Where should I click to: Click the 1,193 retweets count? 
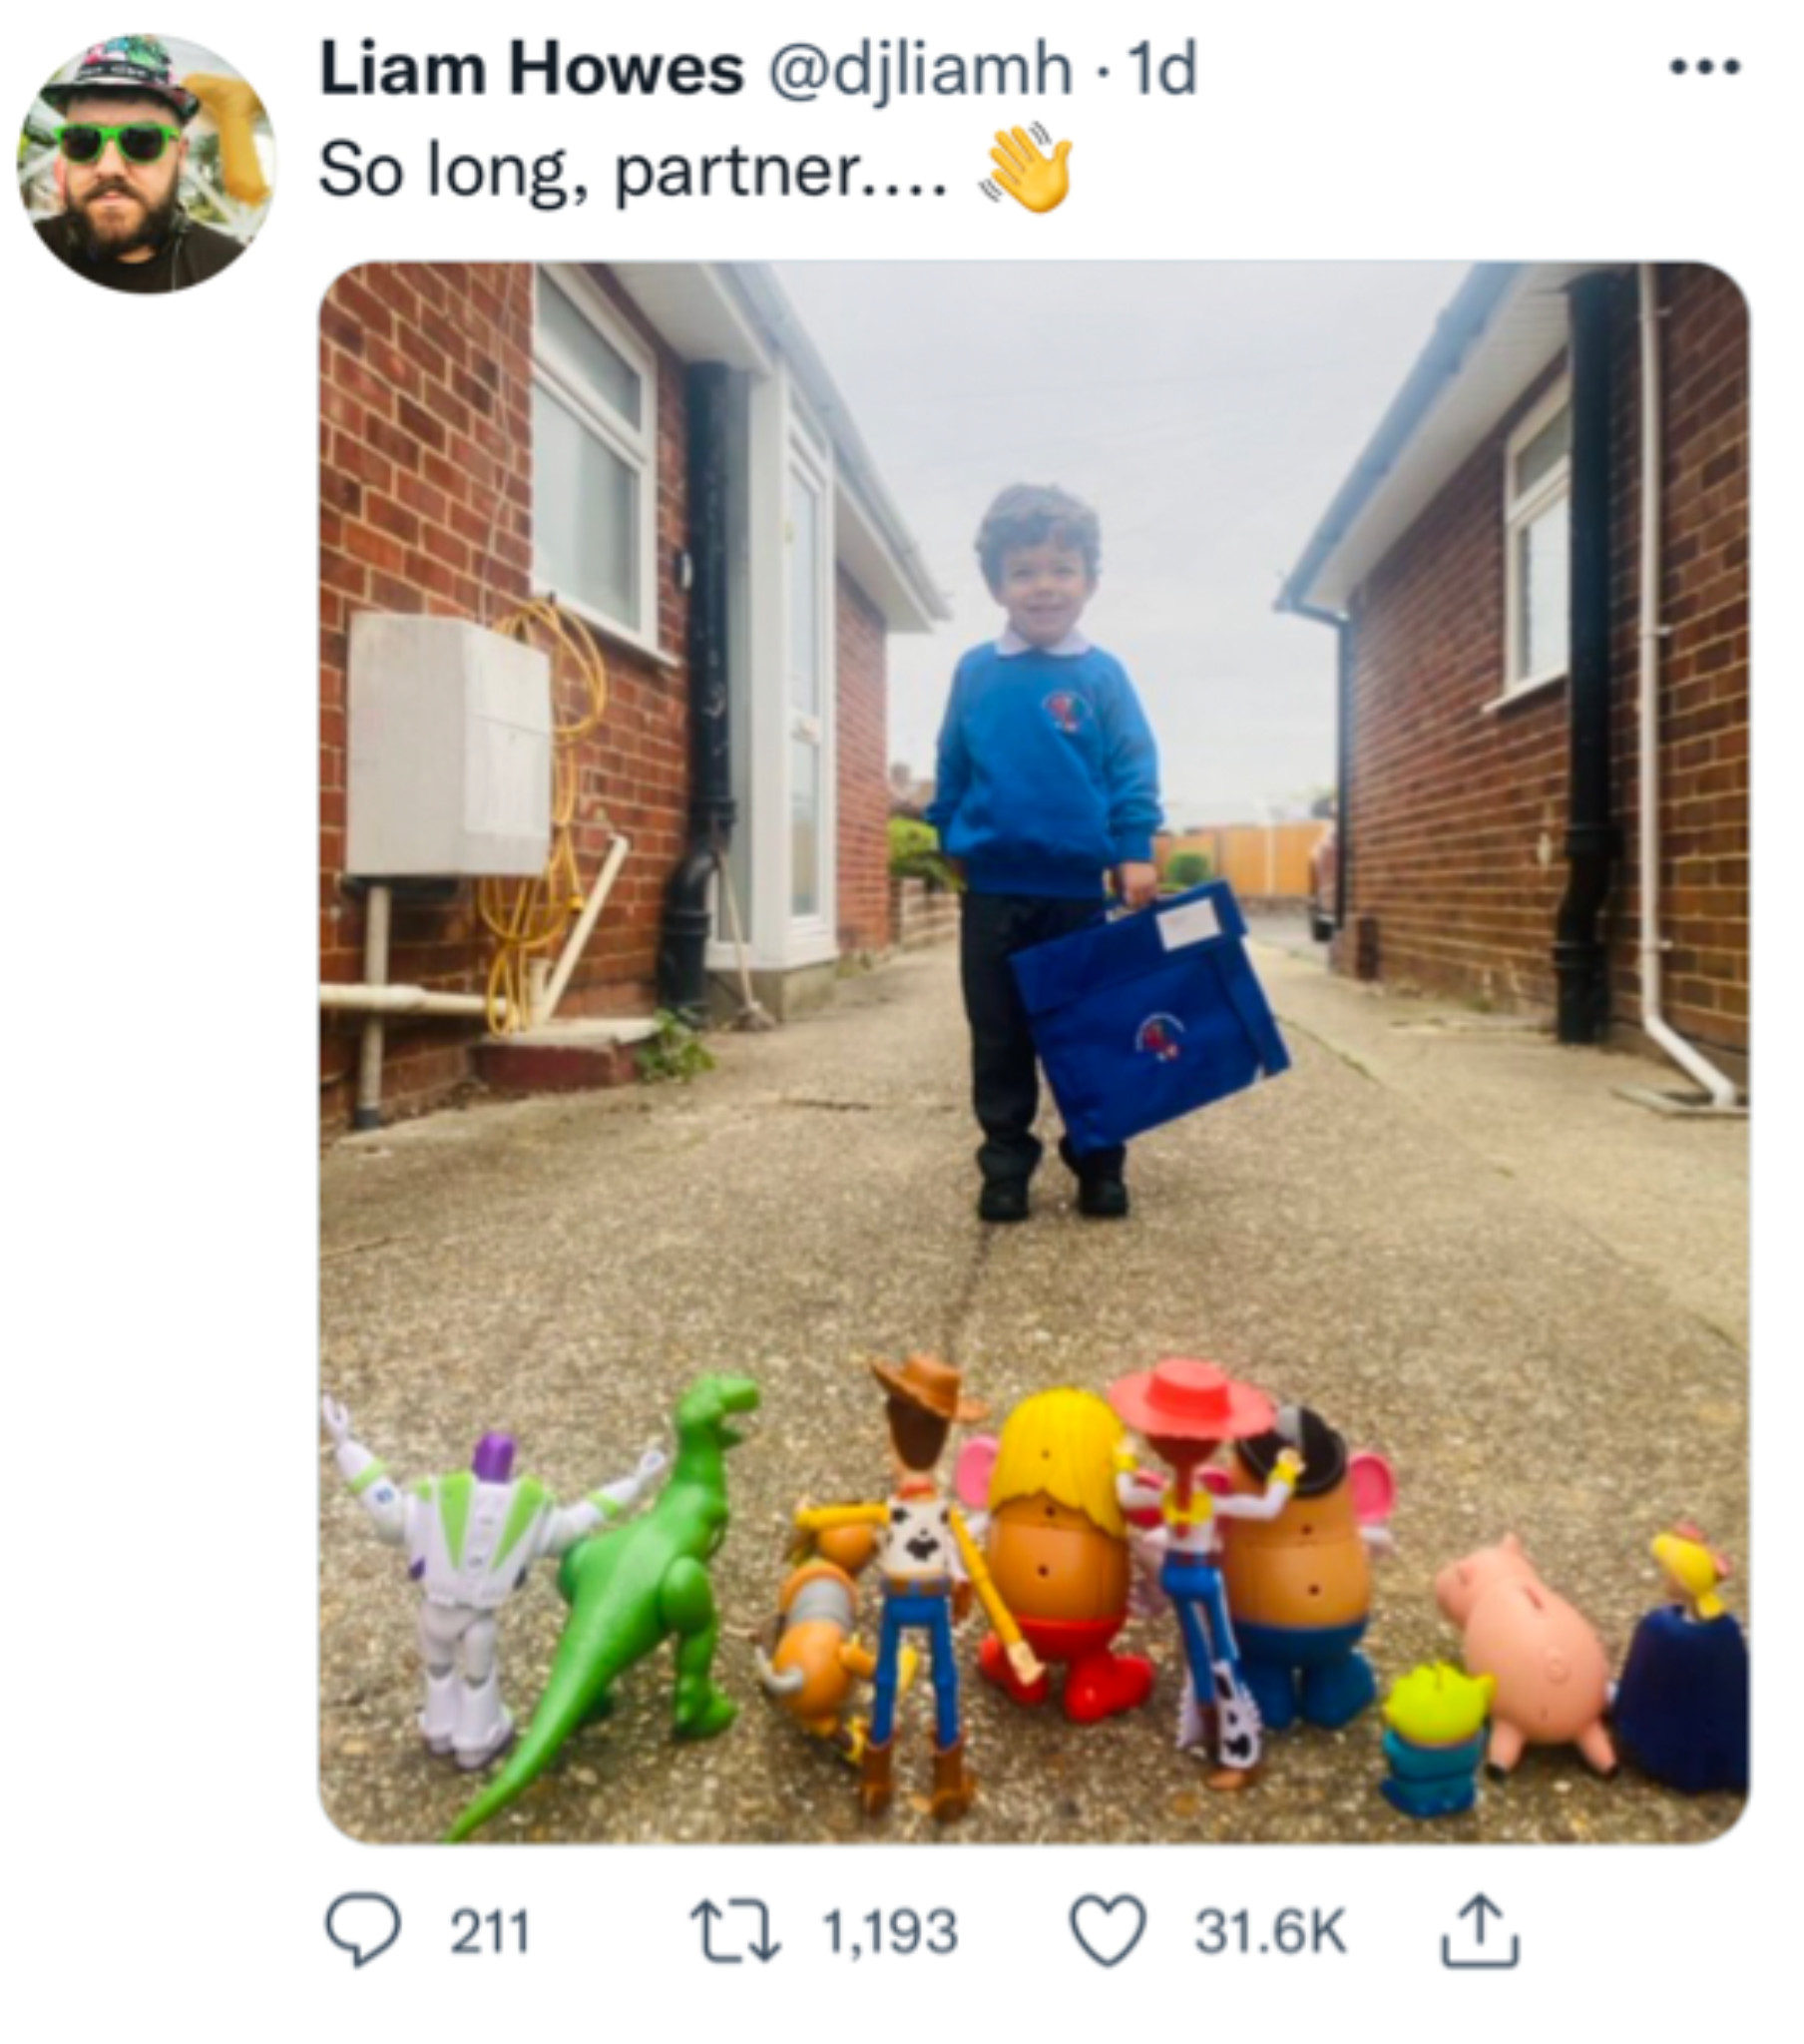pos(890,1930)
